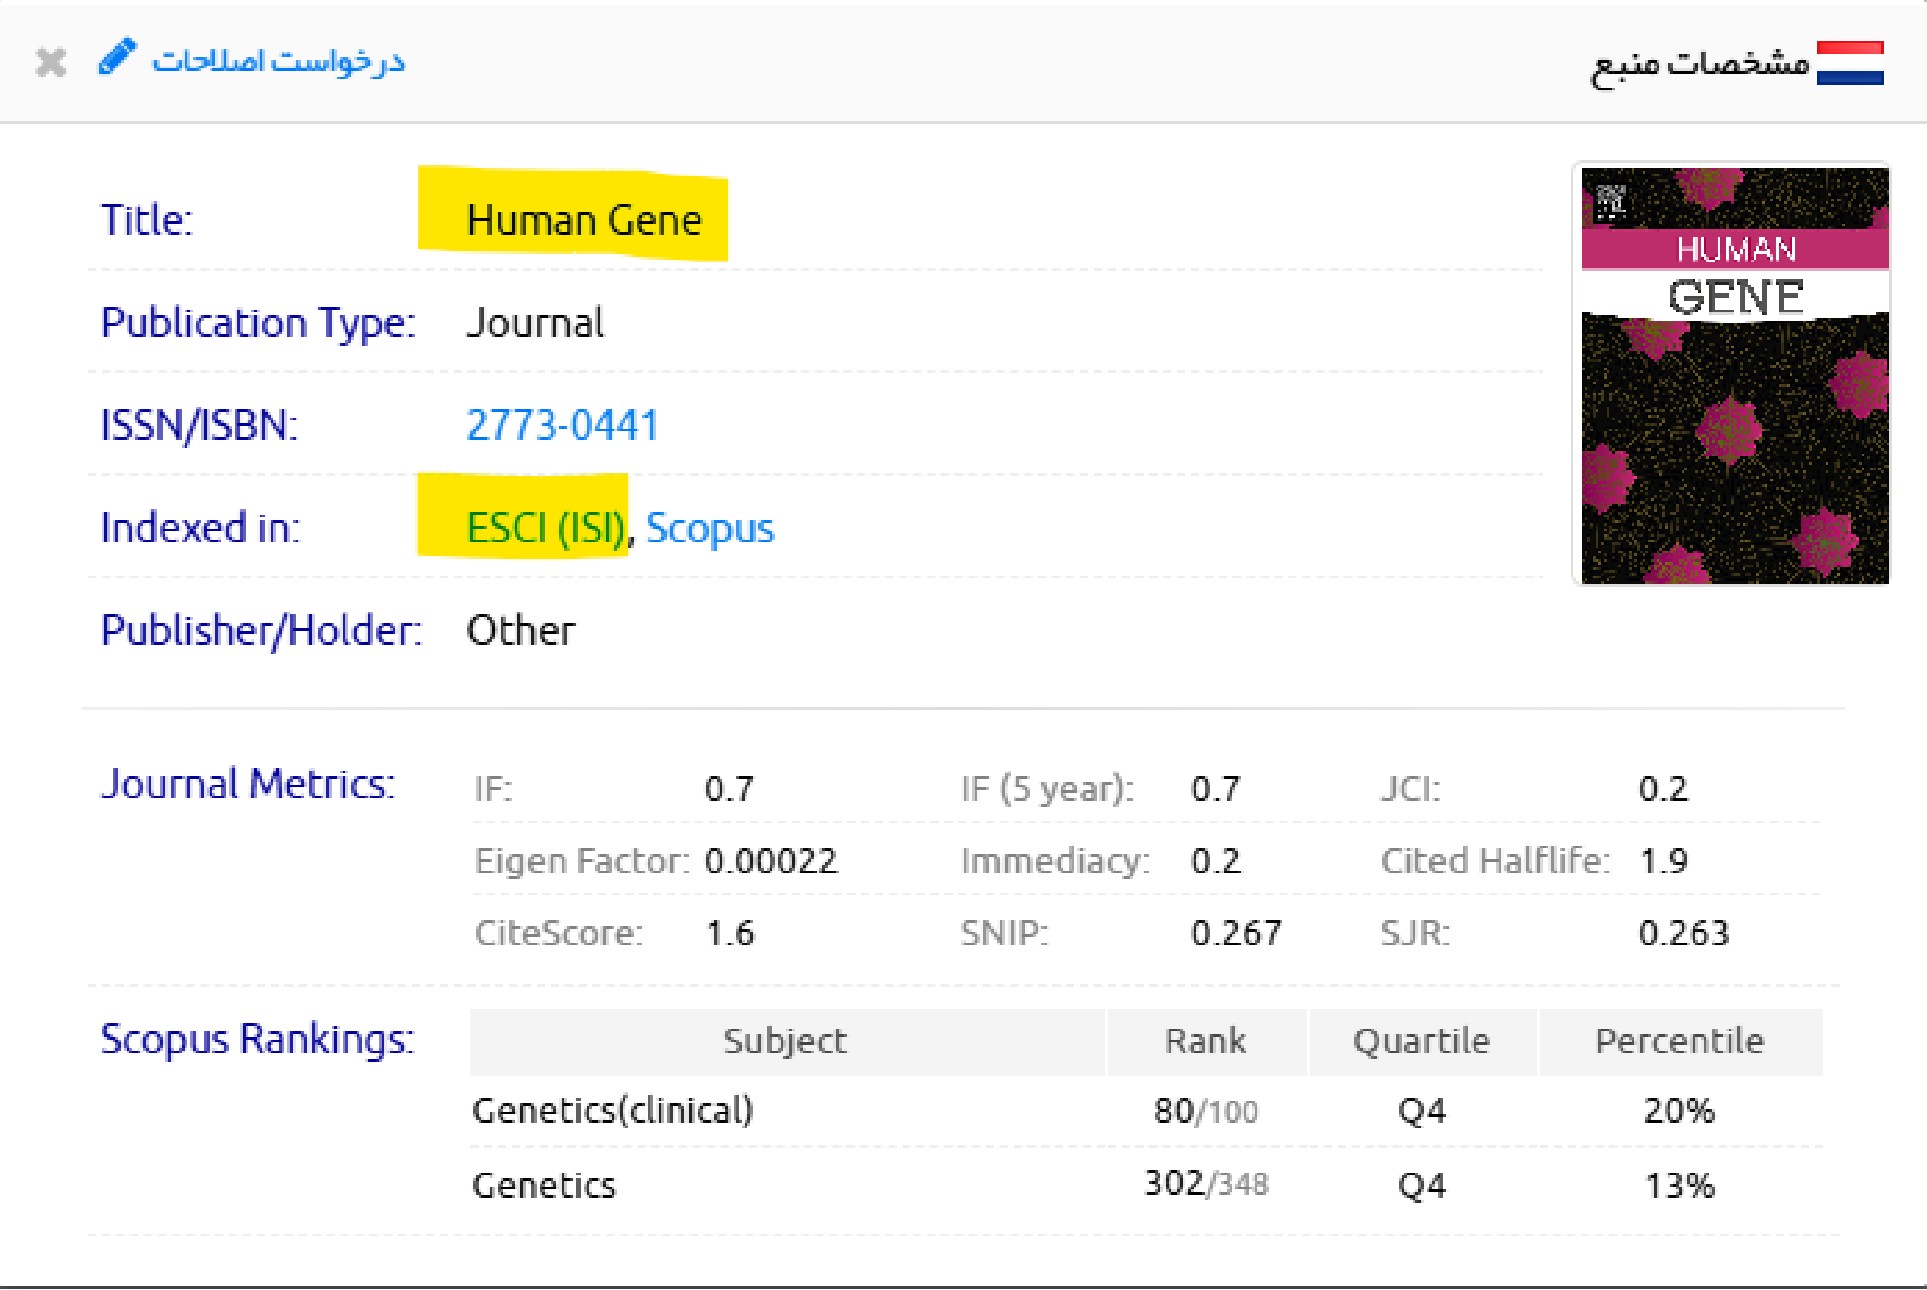1927x1290 pixels.
Task: Open ISSN 2773-0441 link
Action: point(562,425)
